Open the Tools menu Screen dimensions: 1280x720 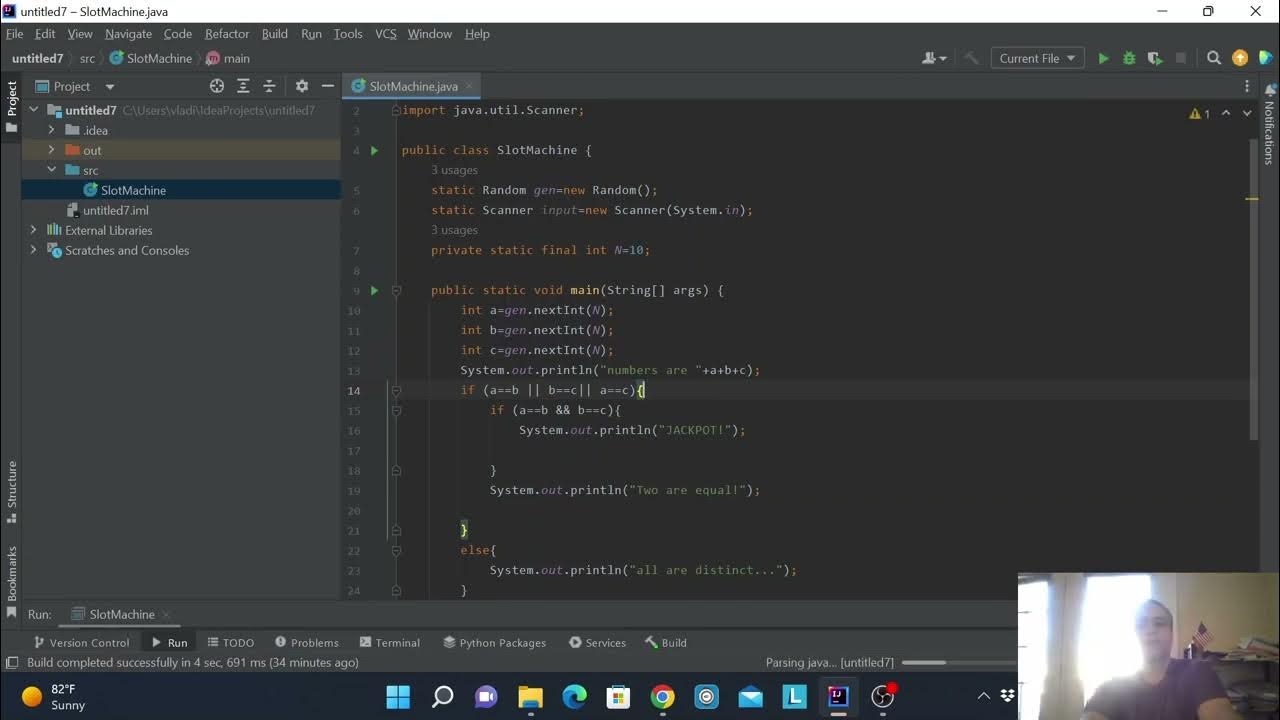348,34
